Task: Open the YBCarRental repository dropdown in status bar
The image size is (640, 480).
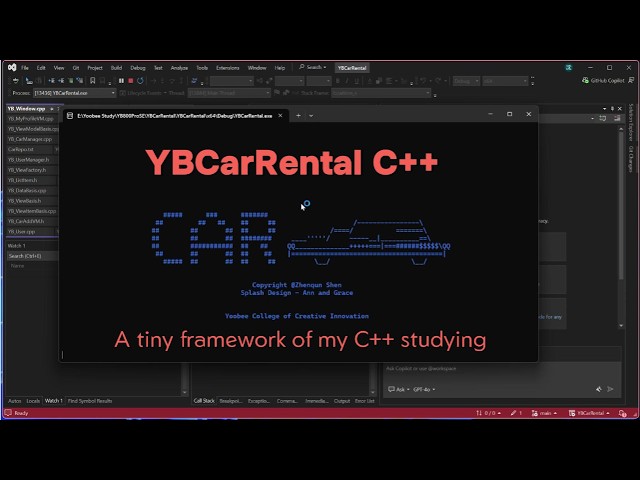Action: click(589, 413)
